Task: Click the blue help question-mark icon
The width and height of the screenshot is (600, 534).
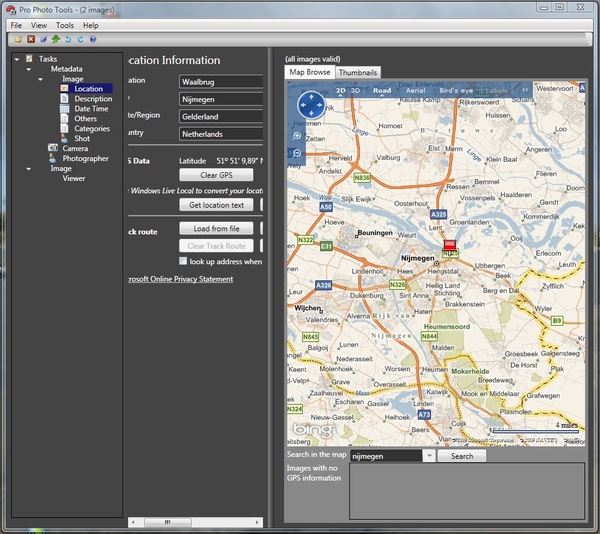Action: (93, 39)
